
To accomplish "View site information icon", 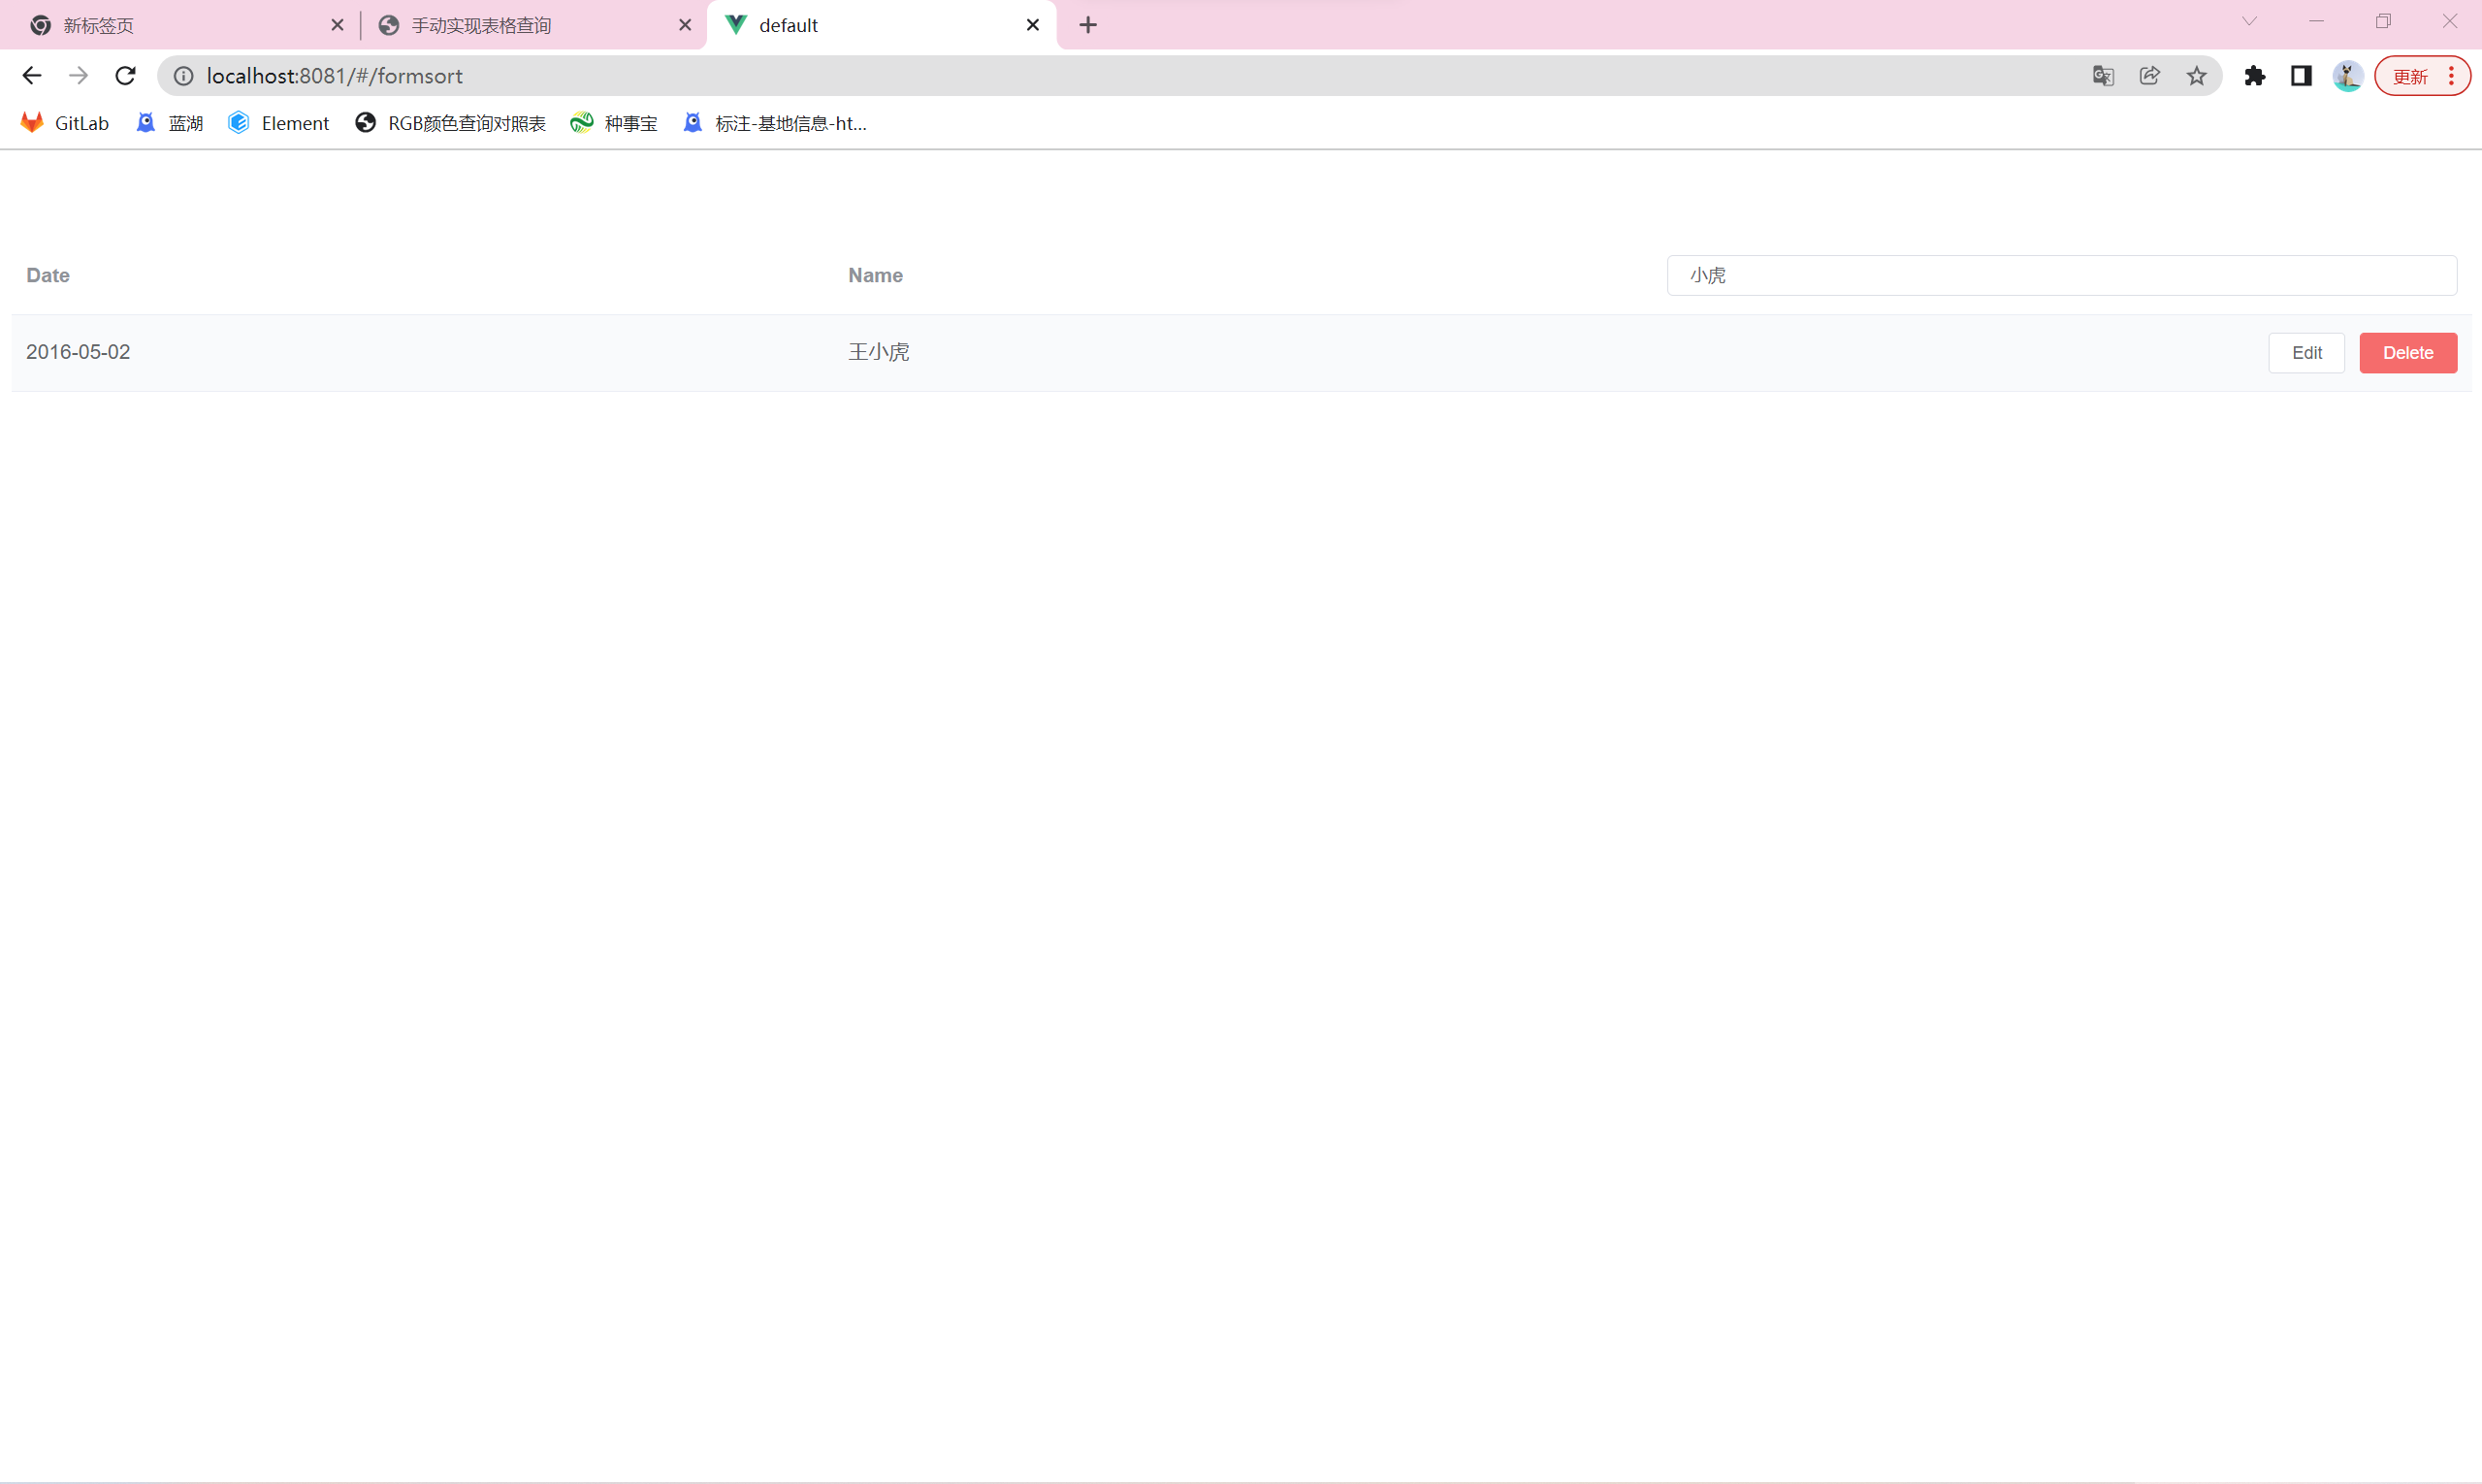I will [x=183, y=76].
